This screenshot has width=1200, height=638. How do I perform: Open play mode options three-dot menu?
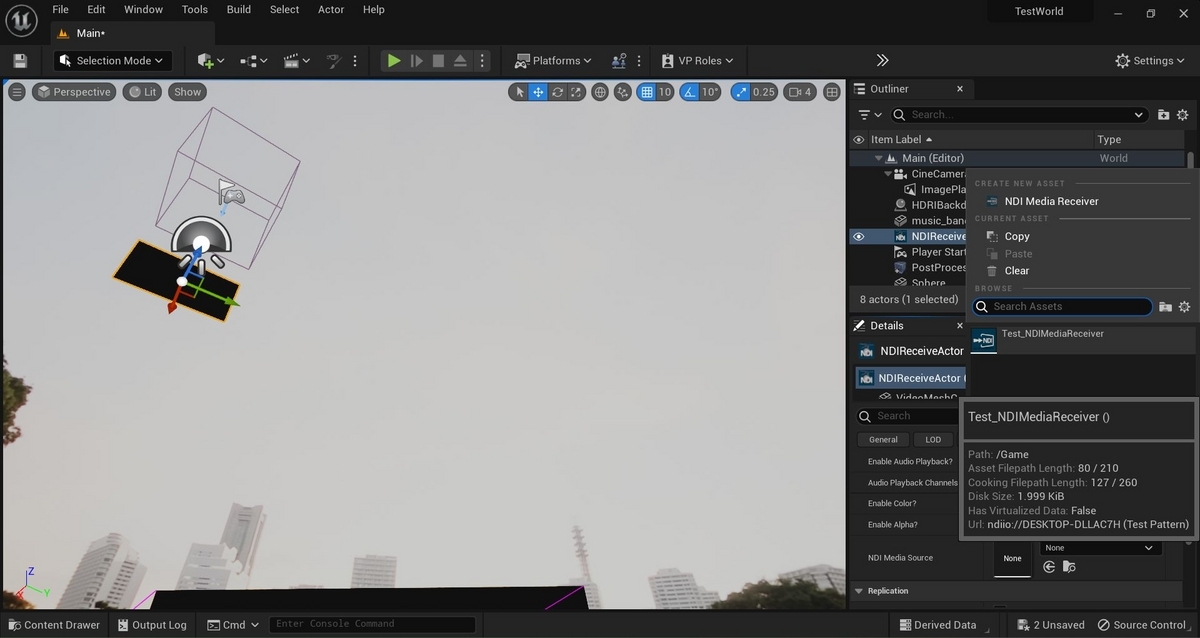[x=483, y=61]
